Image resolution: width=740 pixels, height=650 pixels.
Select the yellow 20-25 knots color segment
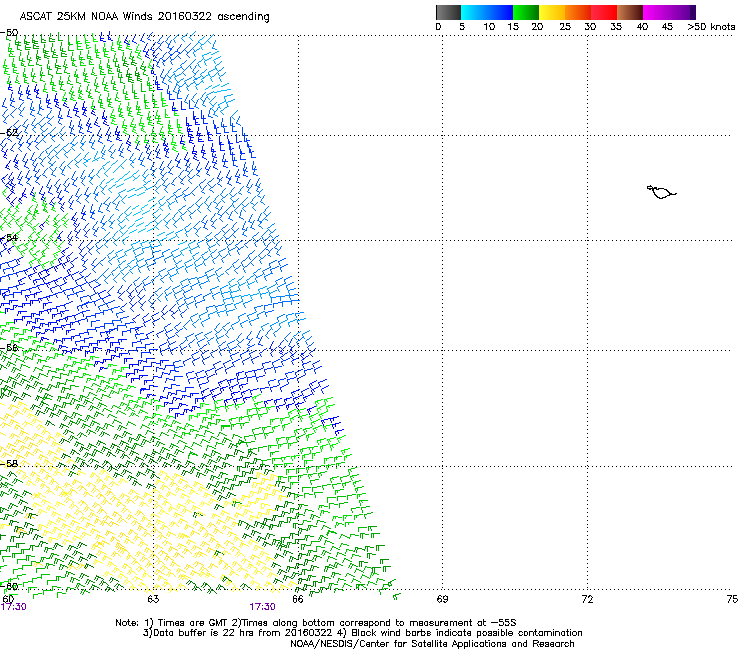[x=552, y=12]
